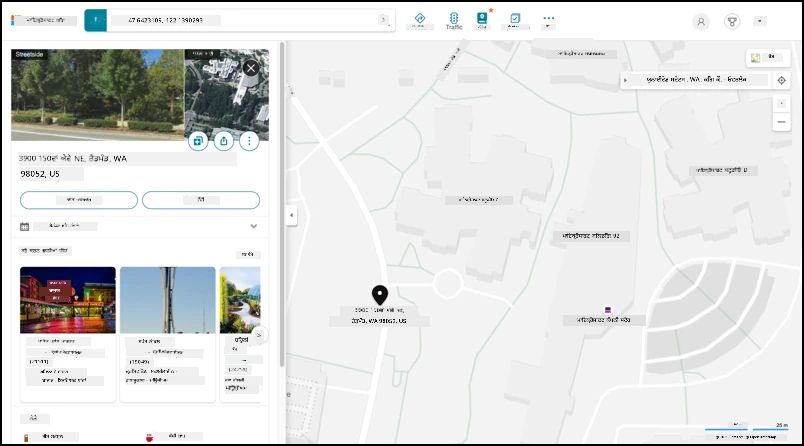Toggle the Traffic layer
Viewport: 804px width, 446px height.
pos(454,21)
